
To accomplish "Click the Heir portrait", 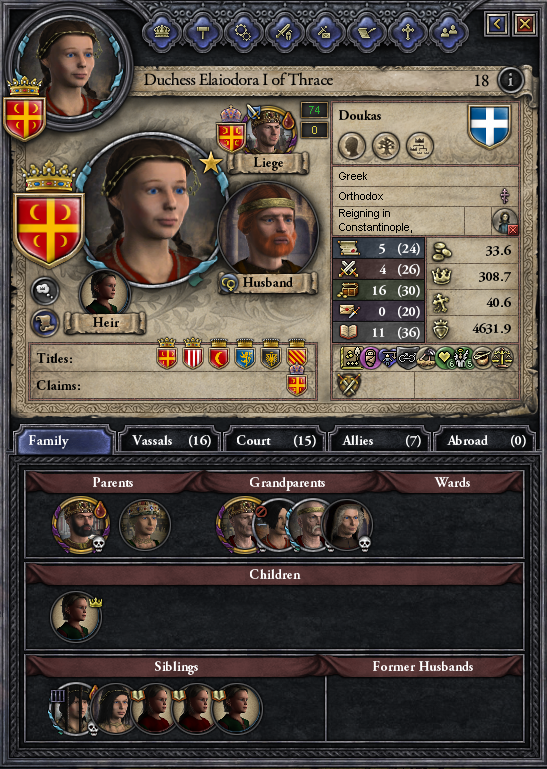I will click(104, 294).
